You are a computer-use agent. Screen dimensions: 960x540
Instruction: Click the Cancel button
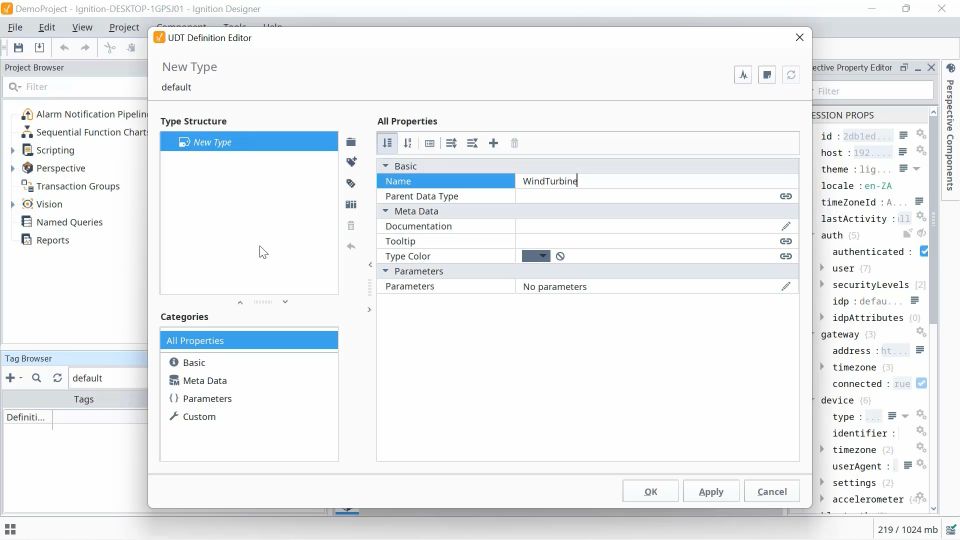[771, 492]
